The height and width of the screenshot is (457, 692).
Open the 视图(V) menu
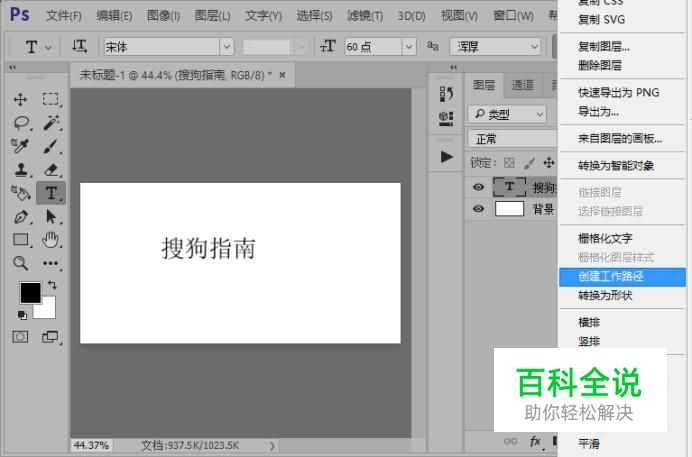pyautogui.click(x=459, y=16)
